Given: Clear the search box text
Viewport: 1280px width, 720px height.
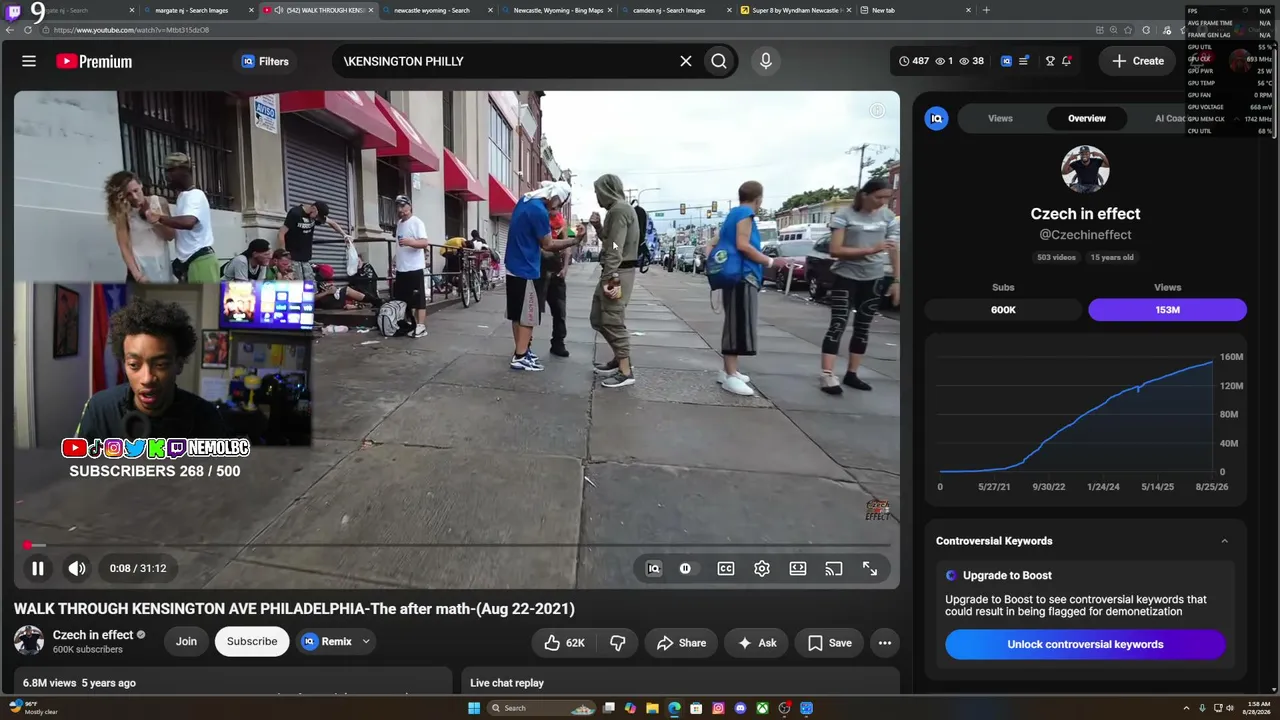Looking at the screenshot, I should click(686, 61).
